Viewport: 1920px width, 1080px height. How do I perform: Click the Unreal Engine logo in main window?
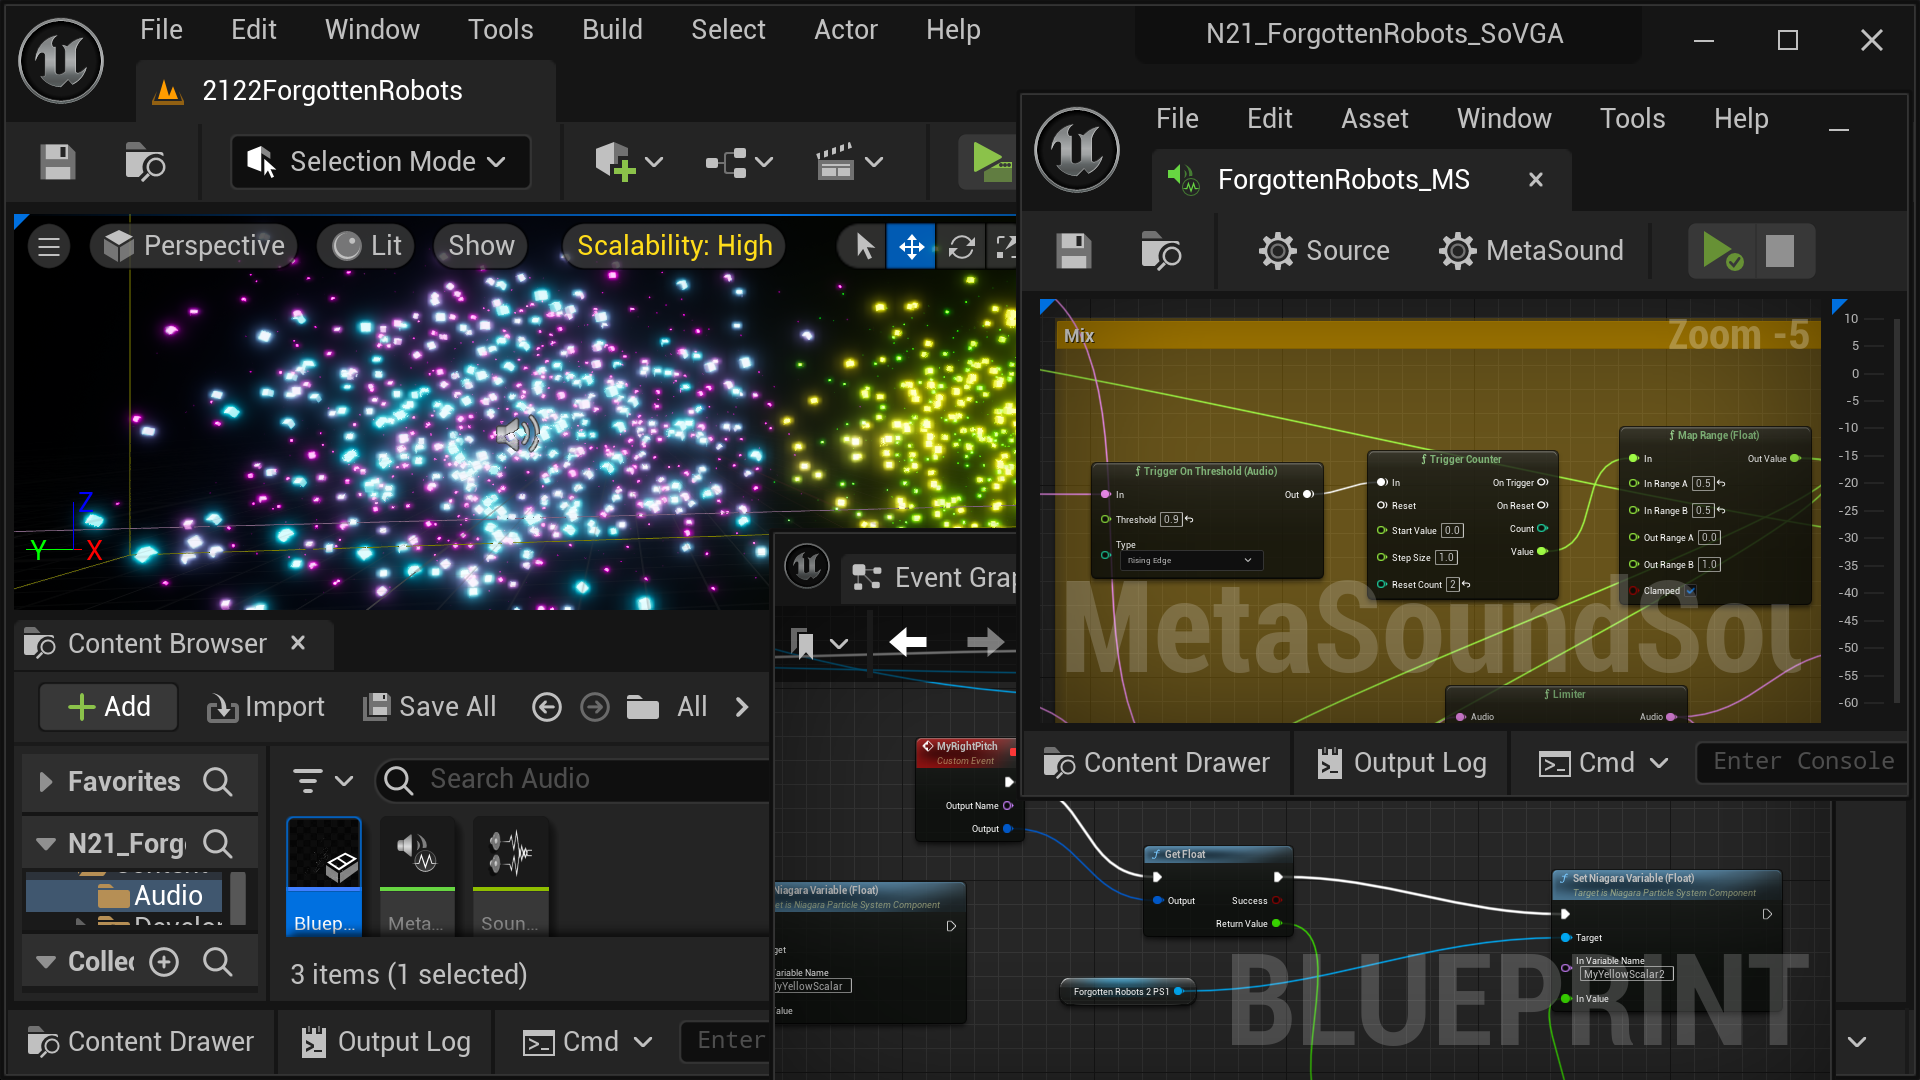point(61,62)
